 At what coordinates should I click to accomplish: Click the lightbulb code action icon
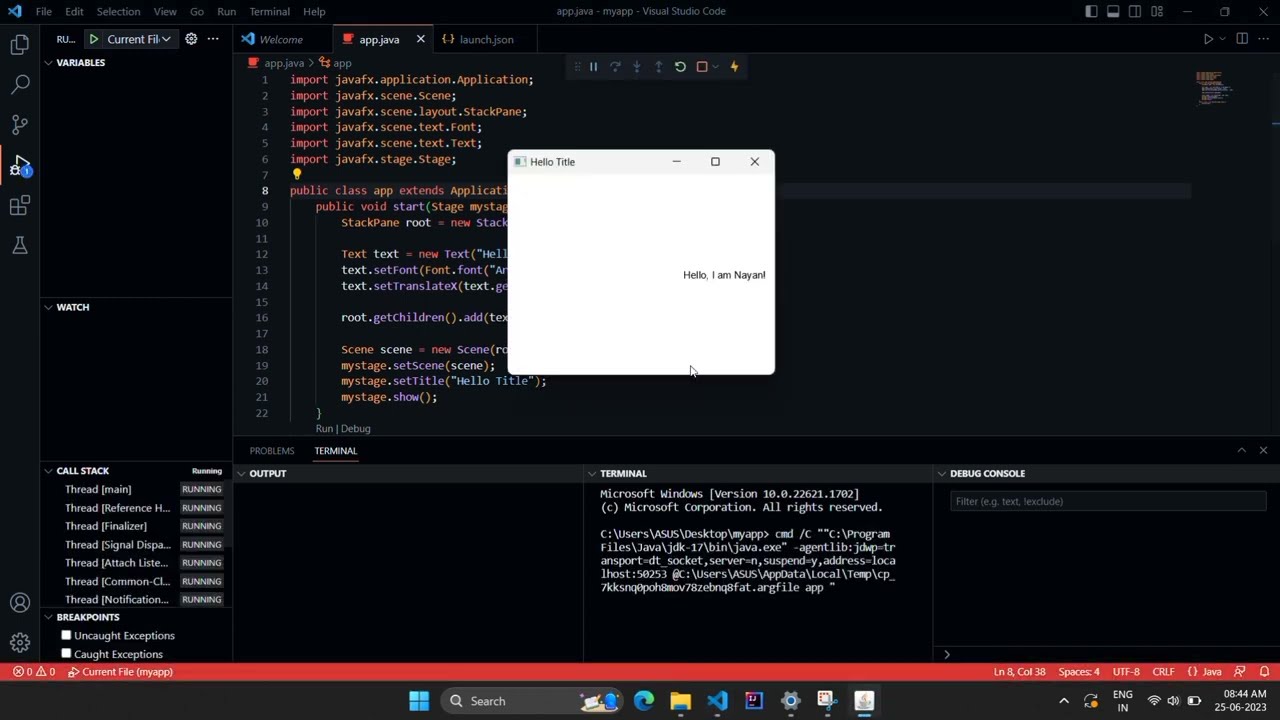click(x=297, y=174)
